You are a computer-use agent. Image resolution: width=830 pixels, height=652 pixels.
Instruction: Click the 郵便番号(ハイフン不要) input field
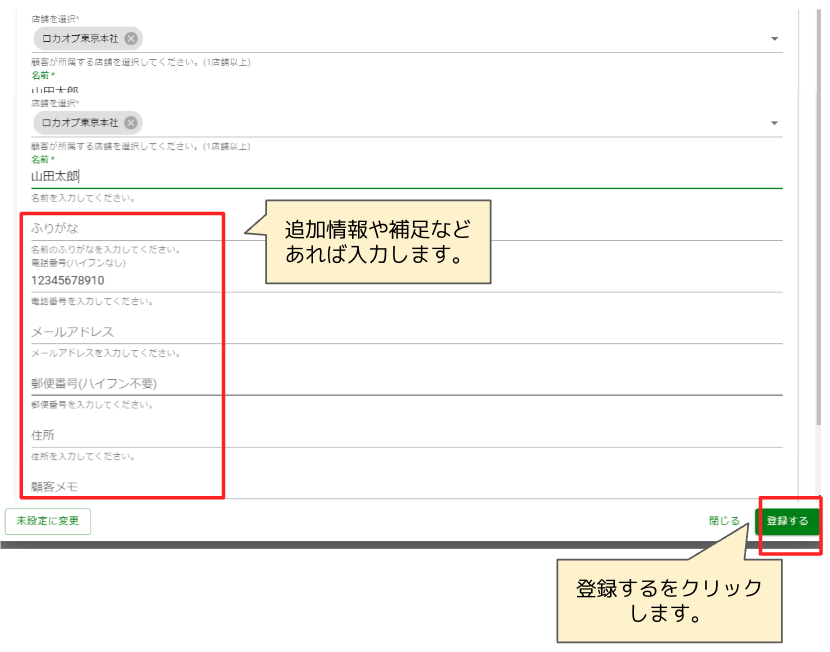(407, 383)
